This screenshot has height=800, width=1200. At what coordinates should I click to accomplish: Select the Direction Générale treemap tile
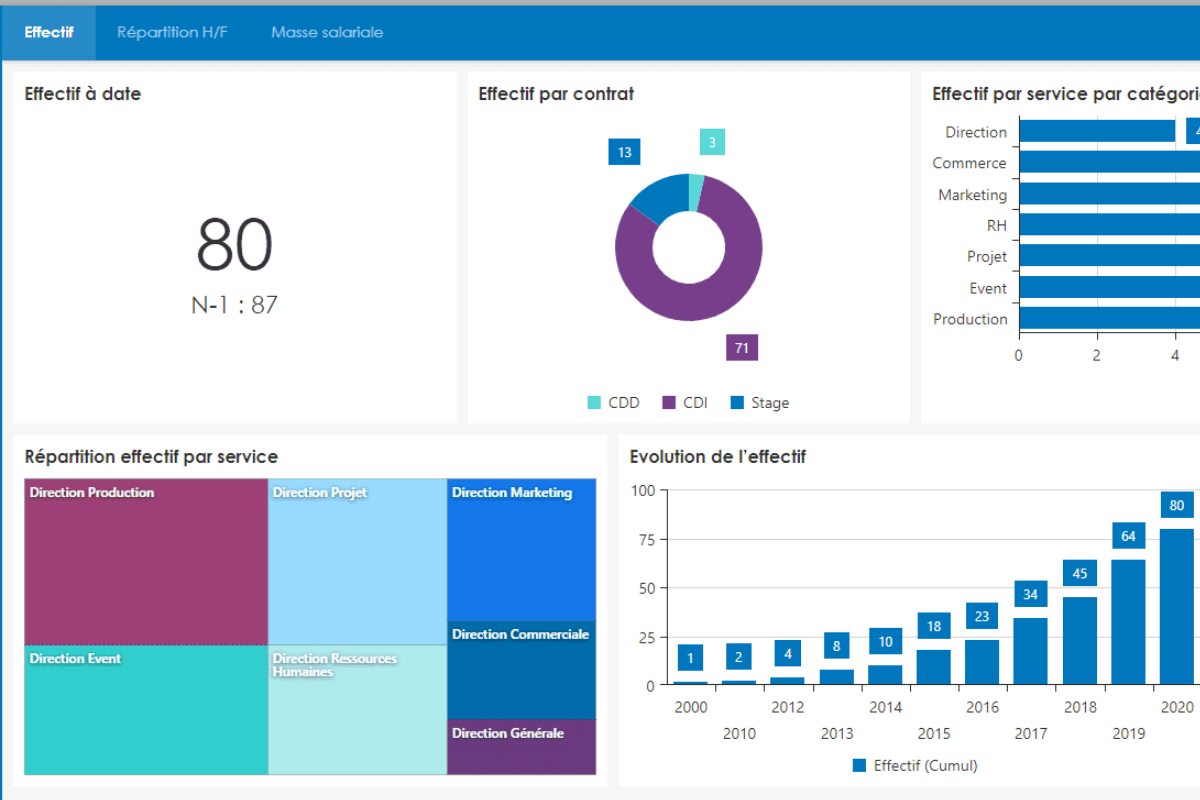[x=521, y=750]
